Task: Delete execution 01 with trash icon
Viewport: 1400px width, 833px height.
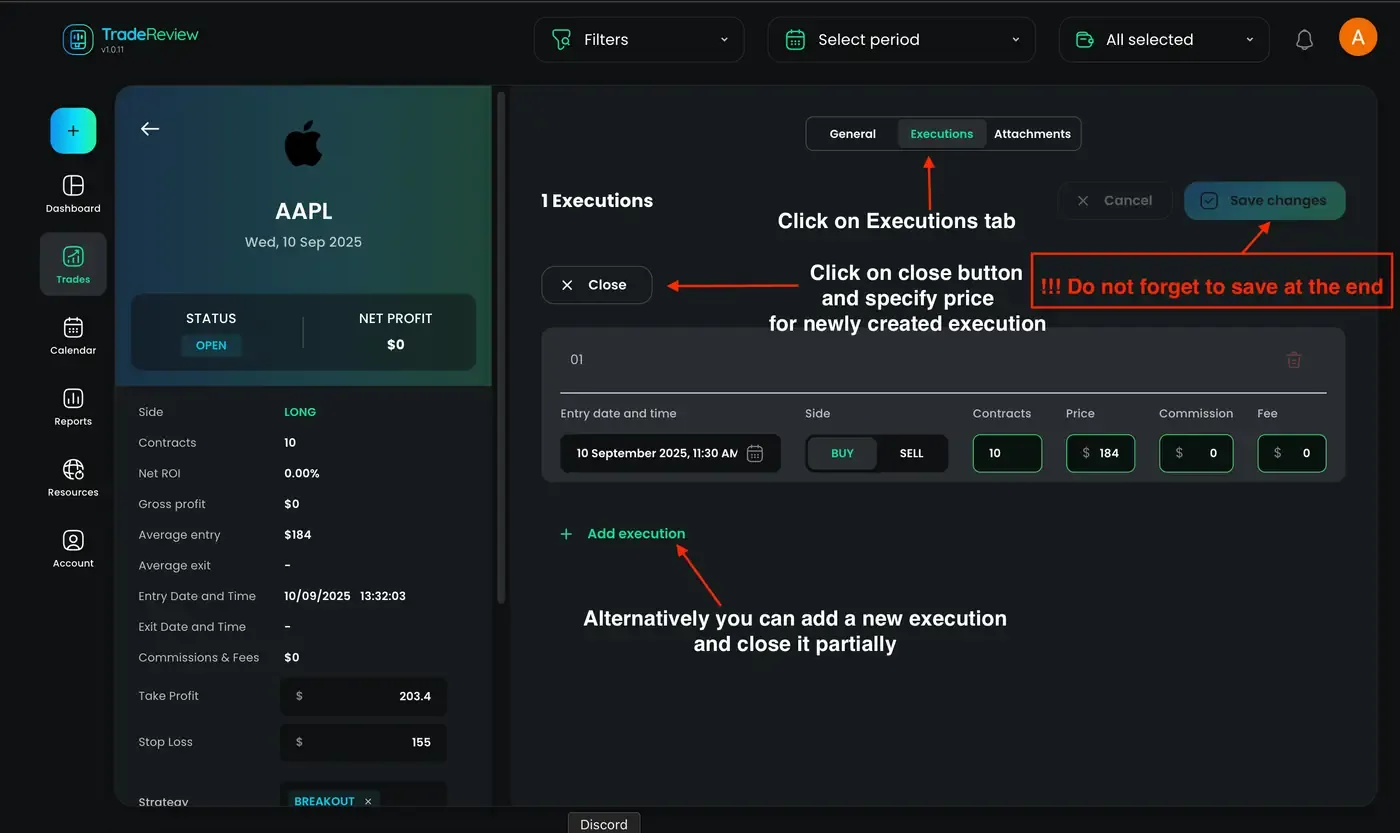Action: pos(1294,360)
